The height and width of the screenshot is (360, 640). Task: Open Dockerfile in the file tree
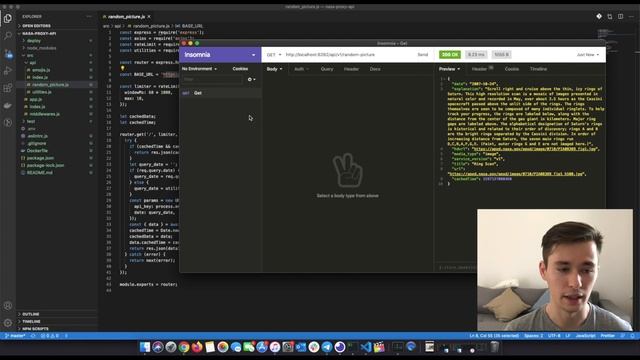37,151
